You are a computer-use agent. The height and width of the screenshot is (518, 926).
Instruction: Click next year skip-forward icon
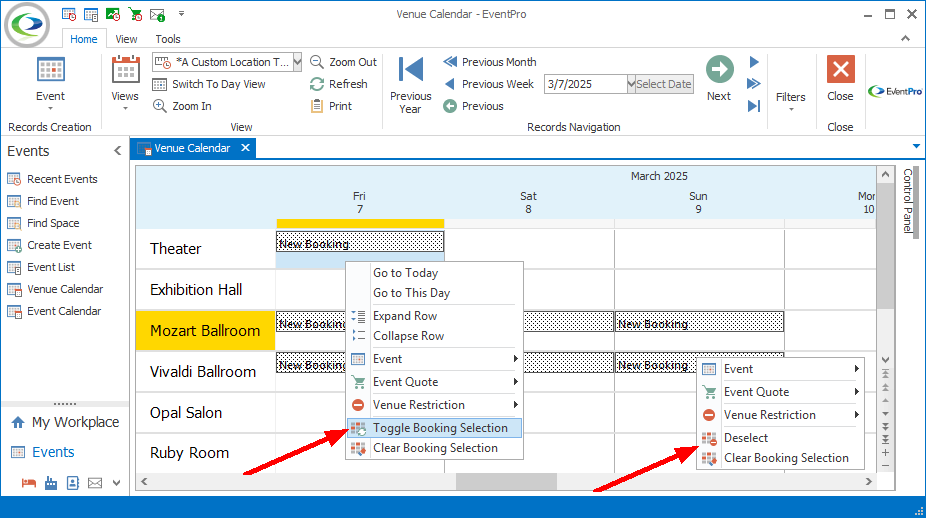click(754, 106)
